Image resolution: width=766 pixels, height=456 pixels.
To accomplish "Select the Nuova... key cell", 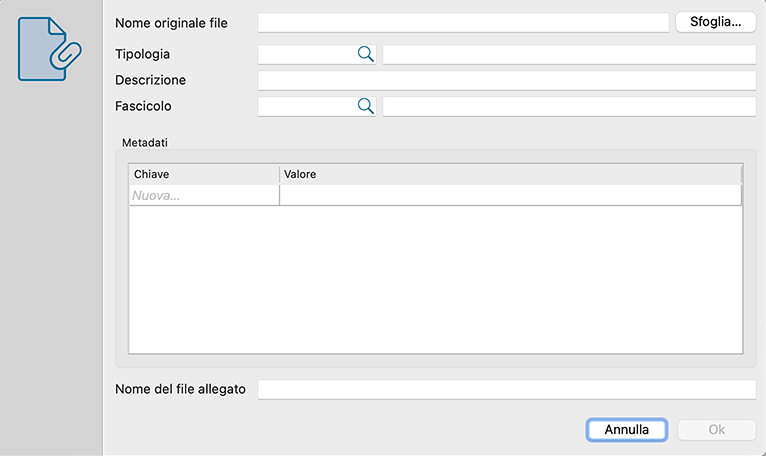I will (x=204, y=196).
